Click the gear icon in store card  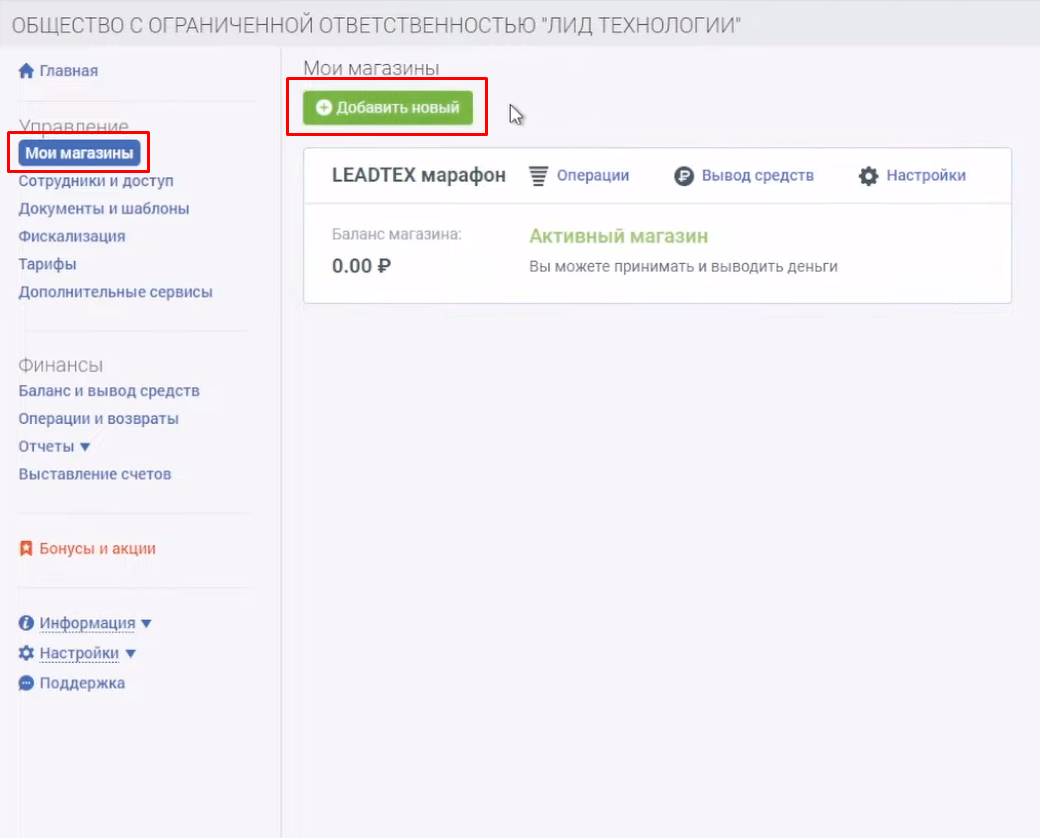pyautogui.click(x=869, y=176)
